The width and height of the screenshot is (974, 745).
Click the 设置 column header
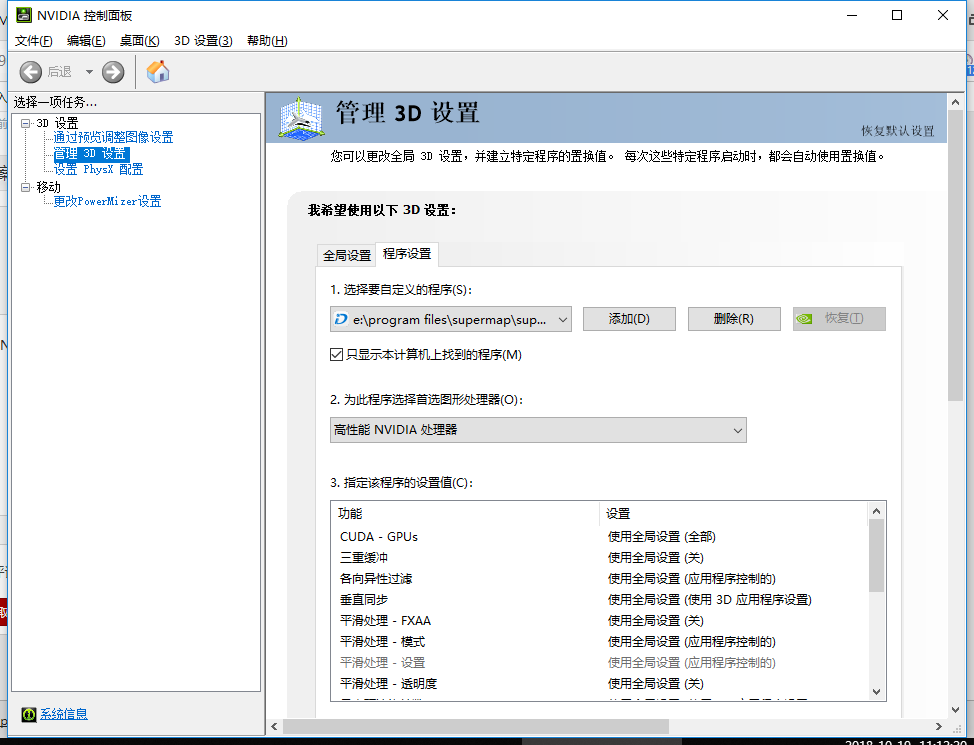pos(733,514)
